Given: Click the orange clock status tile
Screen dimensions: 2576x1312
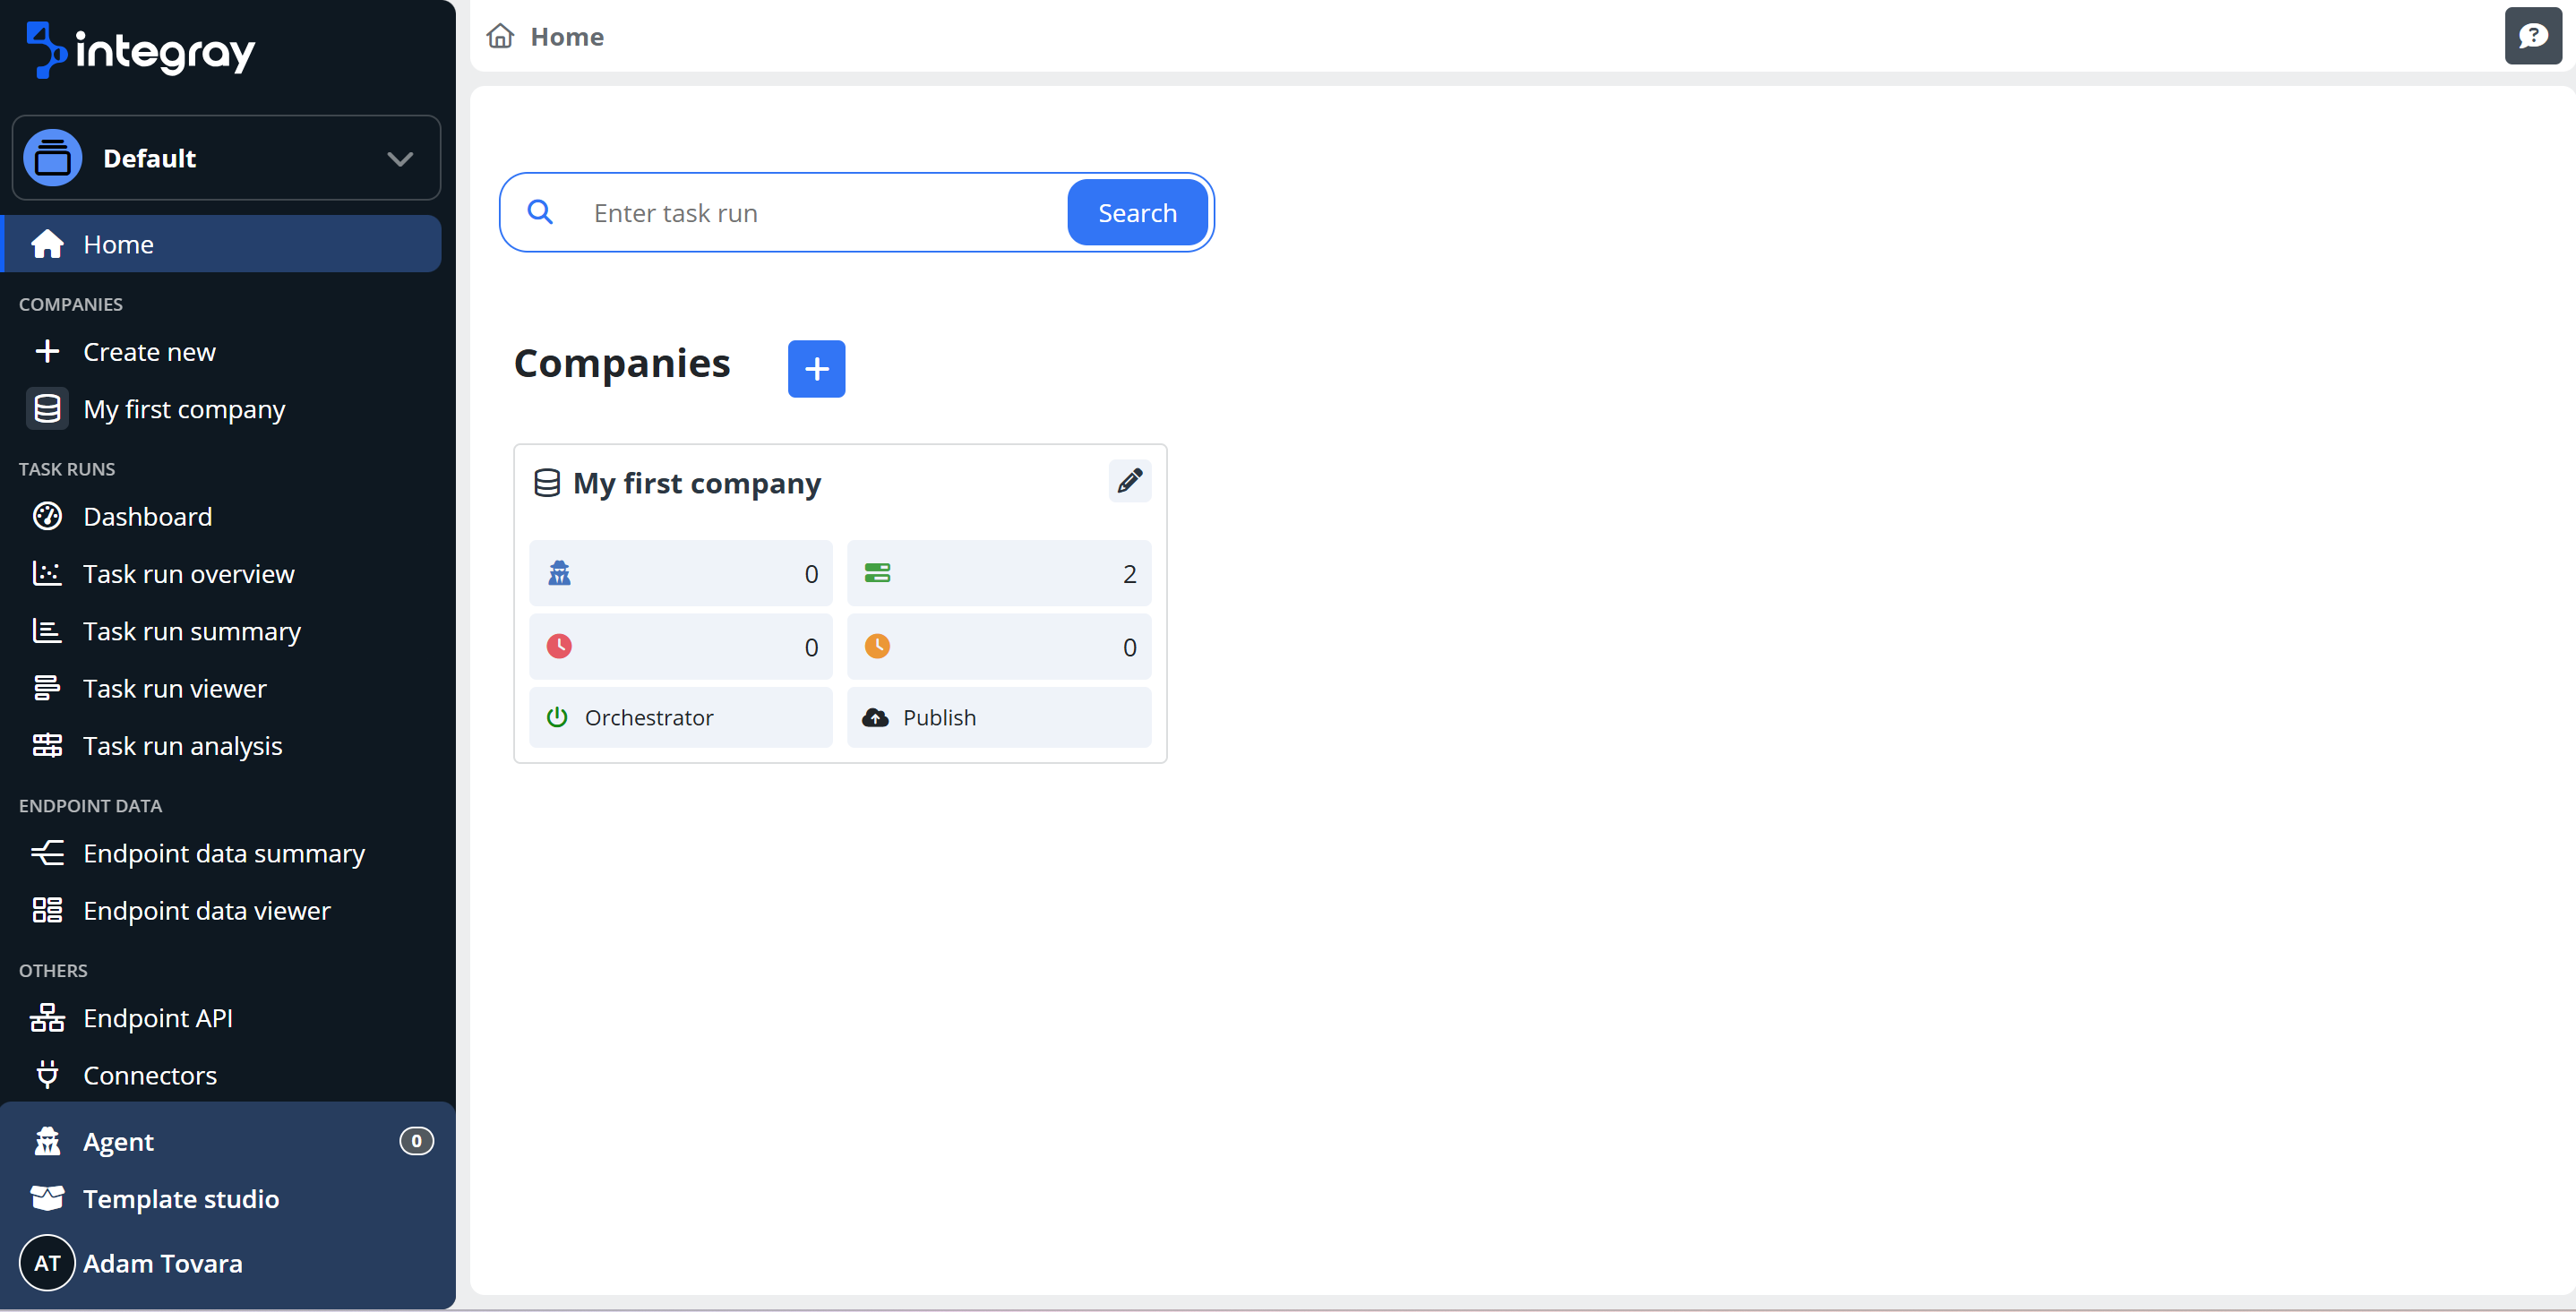Looking at the screenshot, I should 998,646.
